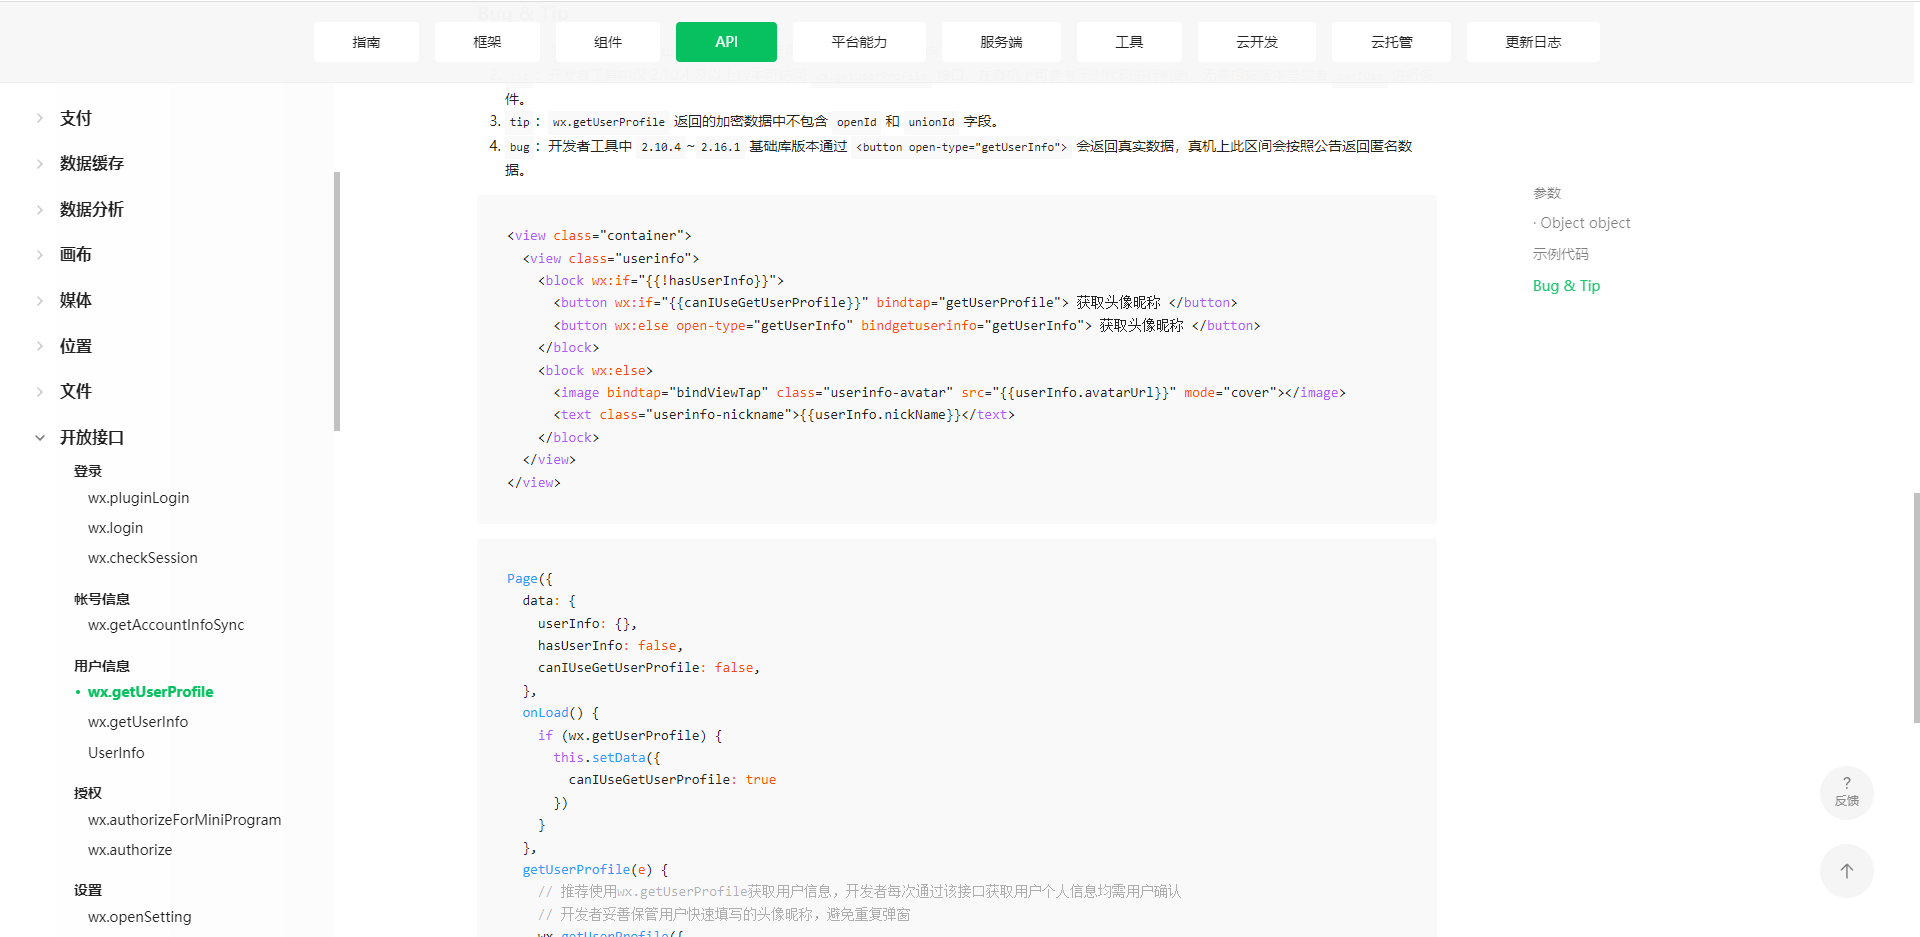This screenshot has height=937, width=1920.
Task: Open the 平台能力 navigation tab
Action: [x=859, y=42]
